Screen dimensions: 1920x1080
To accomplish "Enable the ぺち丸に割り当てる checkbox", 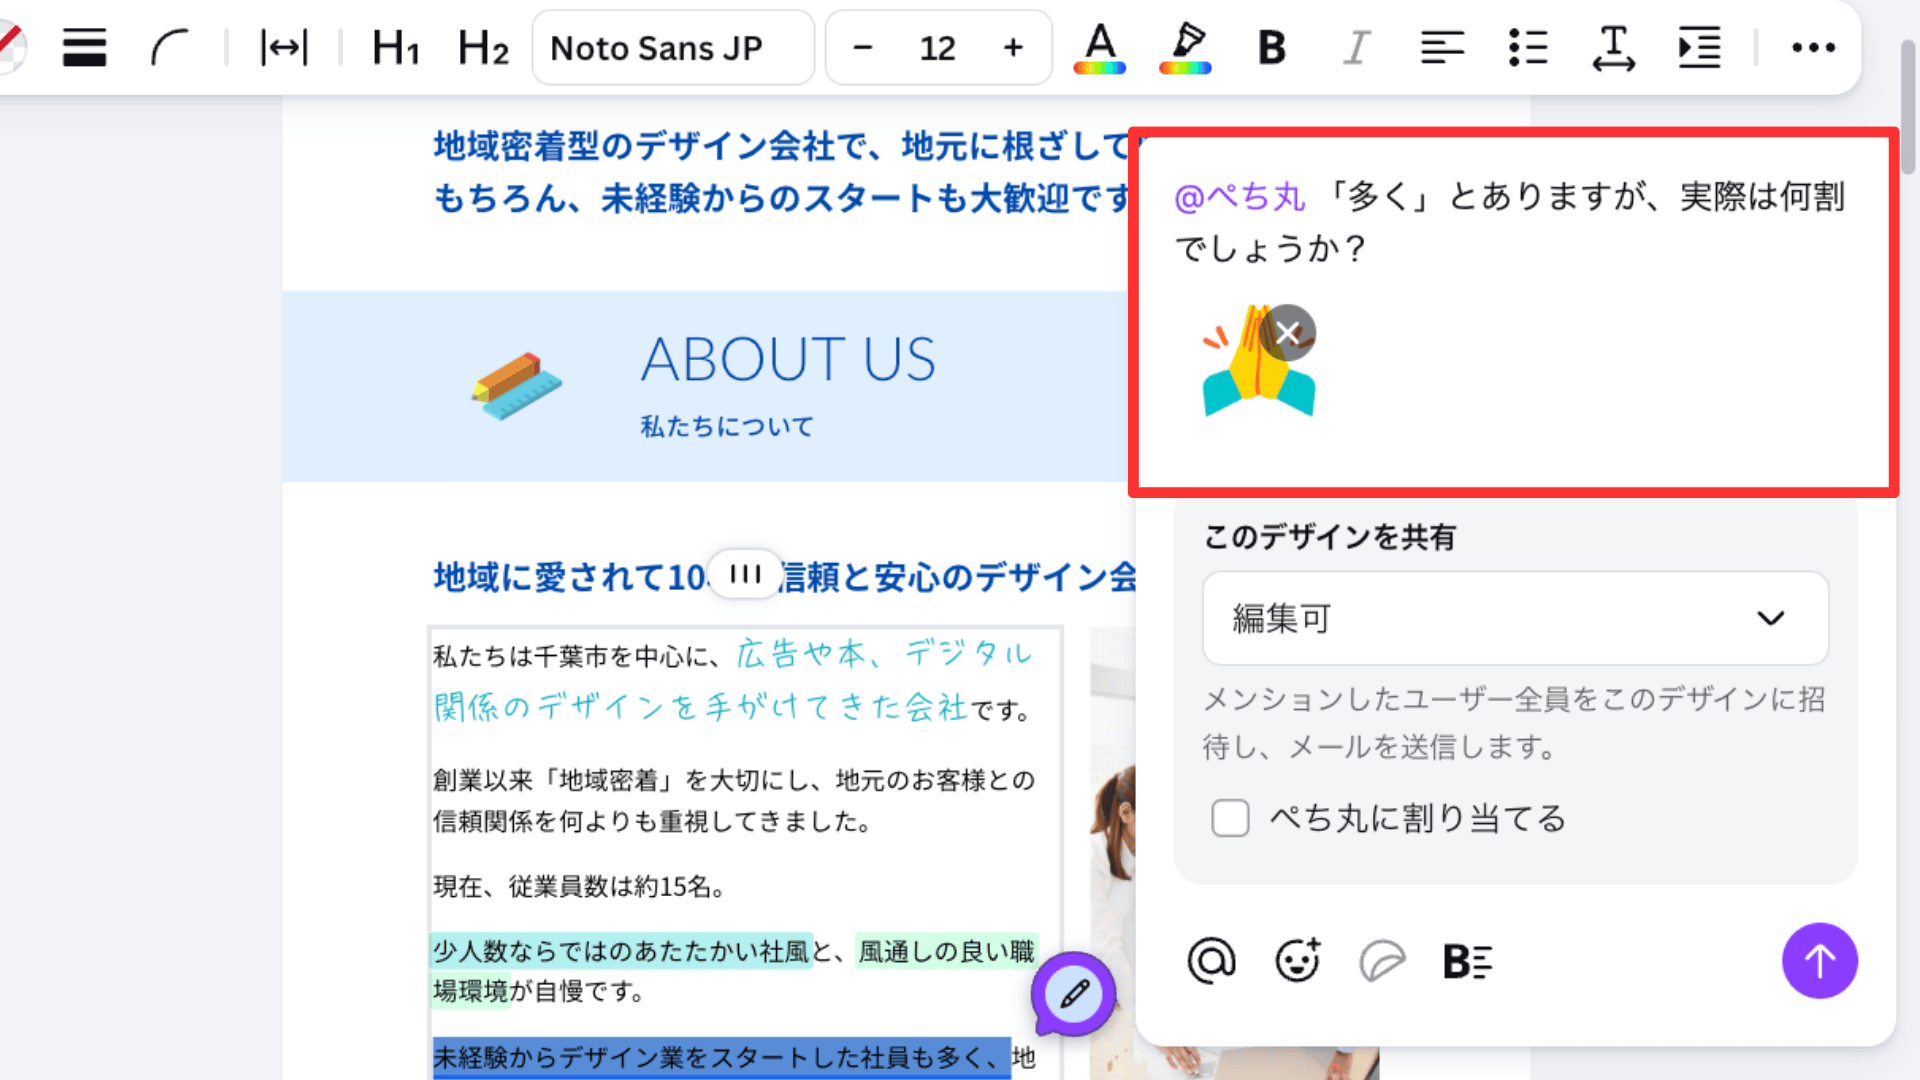I will pos(1230,818).
